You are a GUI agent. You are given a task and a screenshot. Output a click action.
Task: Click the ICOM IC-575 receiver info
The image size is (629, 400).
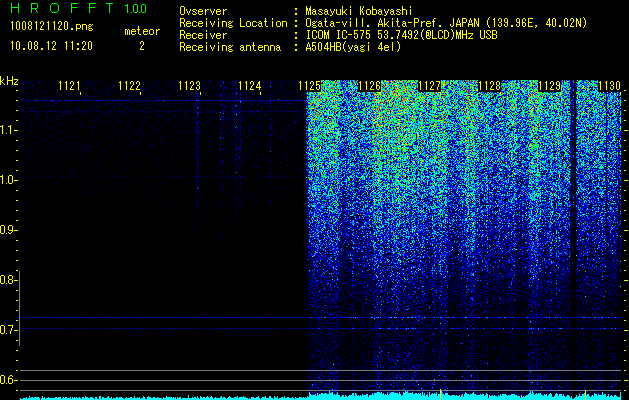tap(401, 35)
